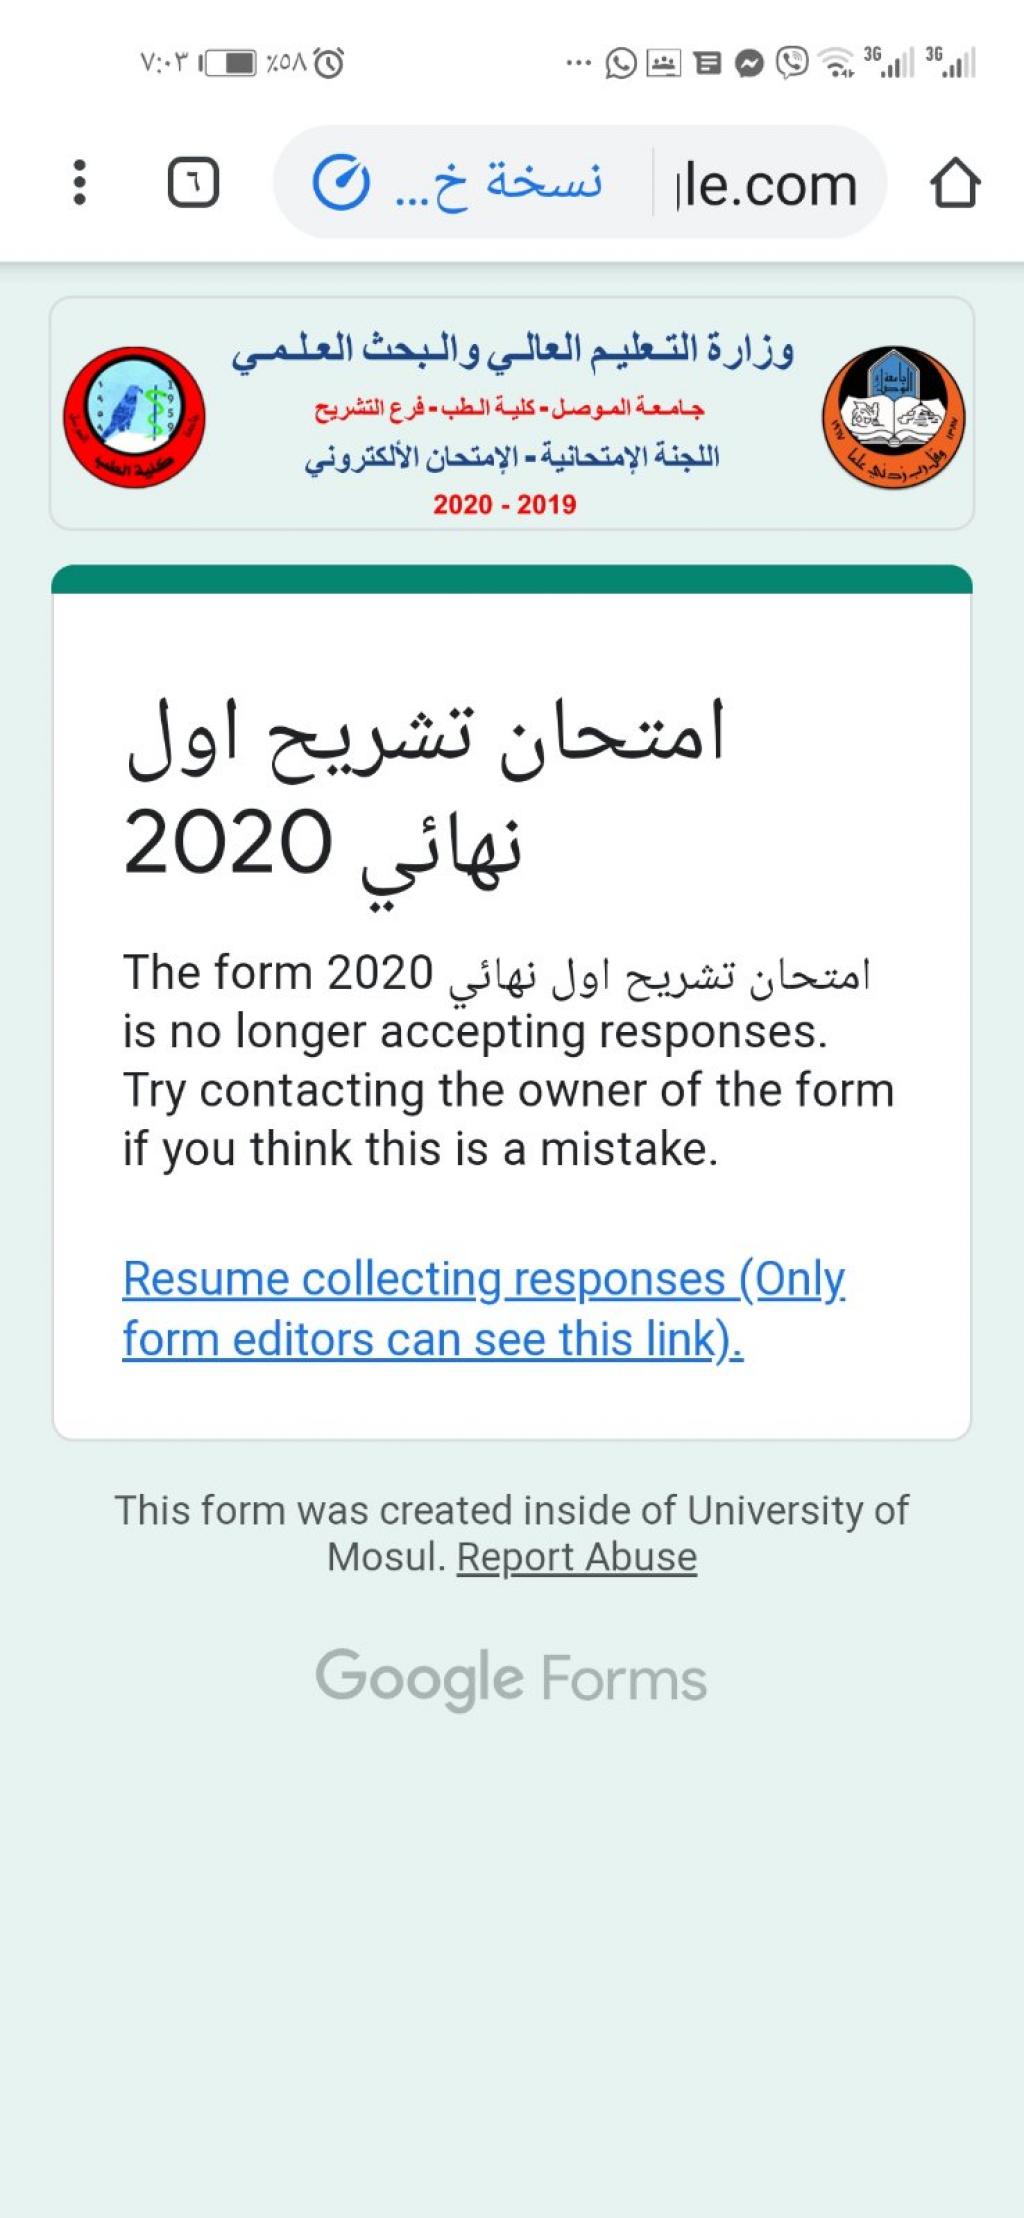Viewport: 1024px width, 2218px height.
Task: Click the Report Abuse link
Action: coord(577,1557)
